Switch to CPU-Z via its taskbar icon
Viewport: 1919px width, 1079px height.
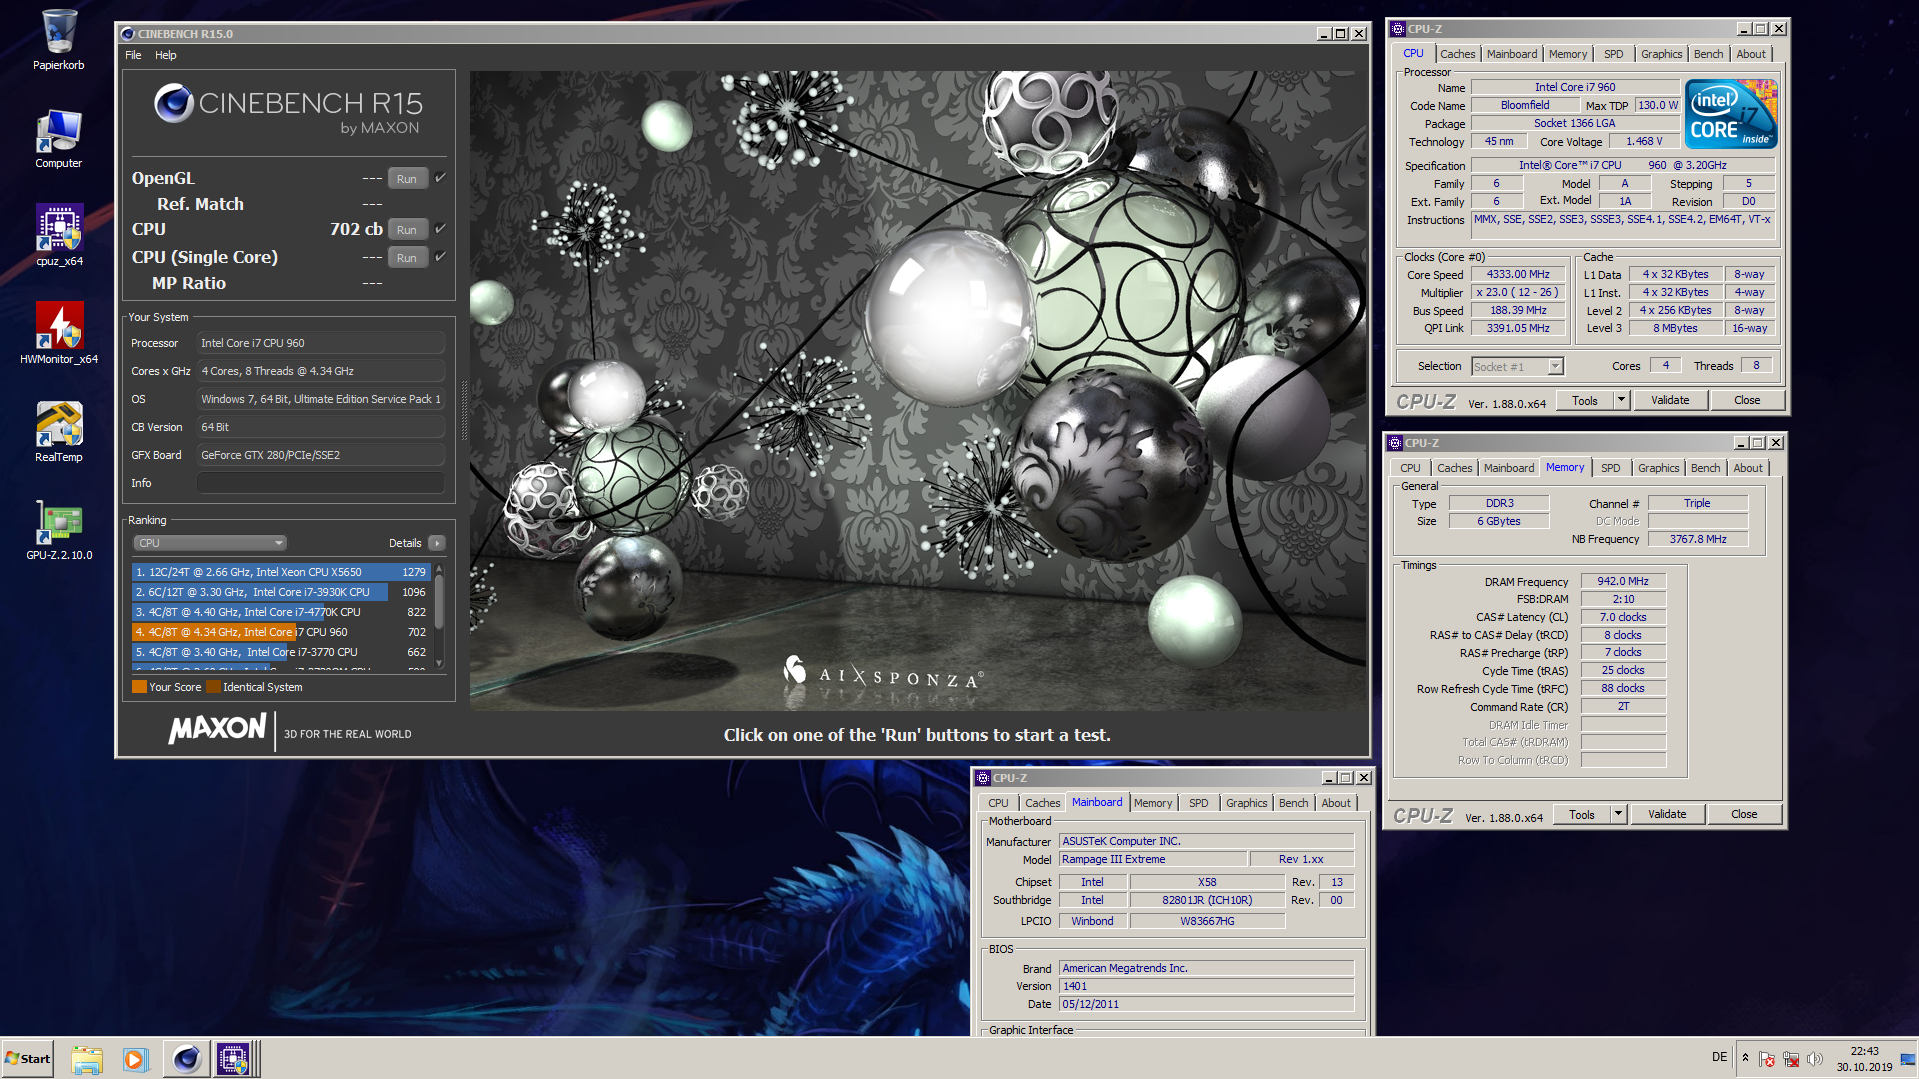click(x=234, y=1059)
